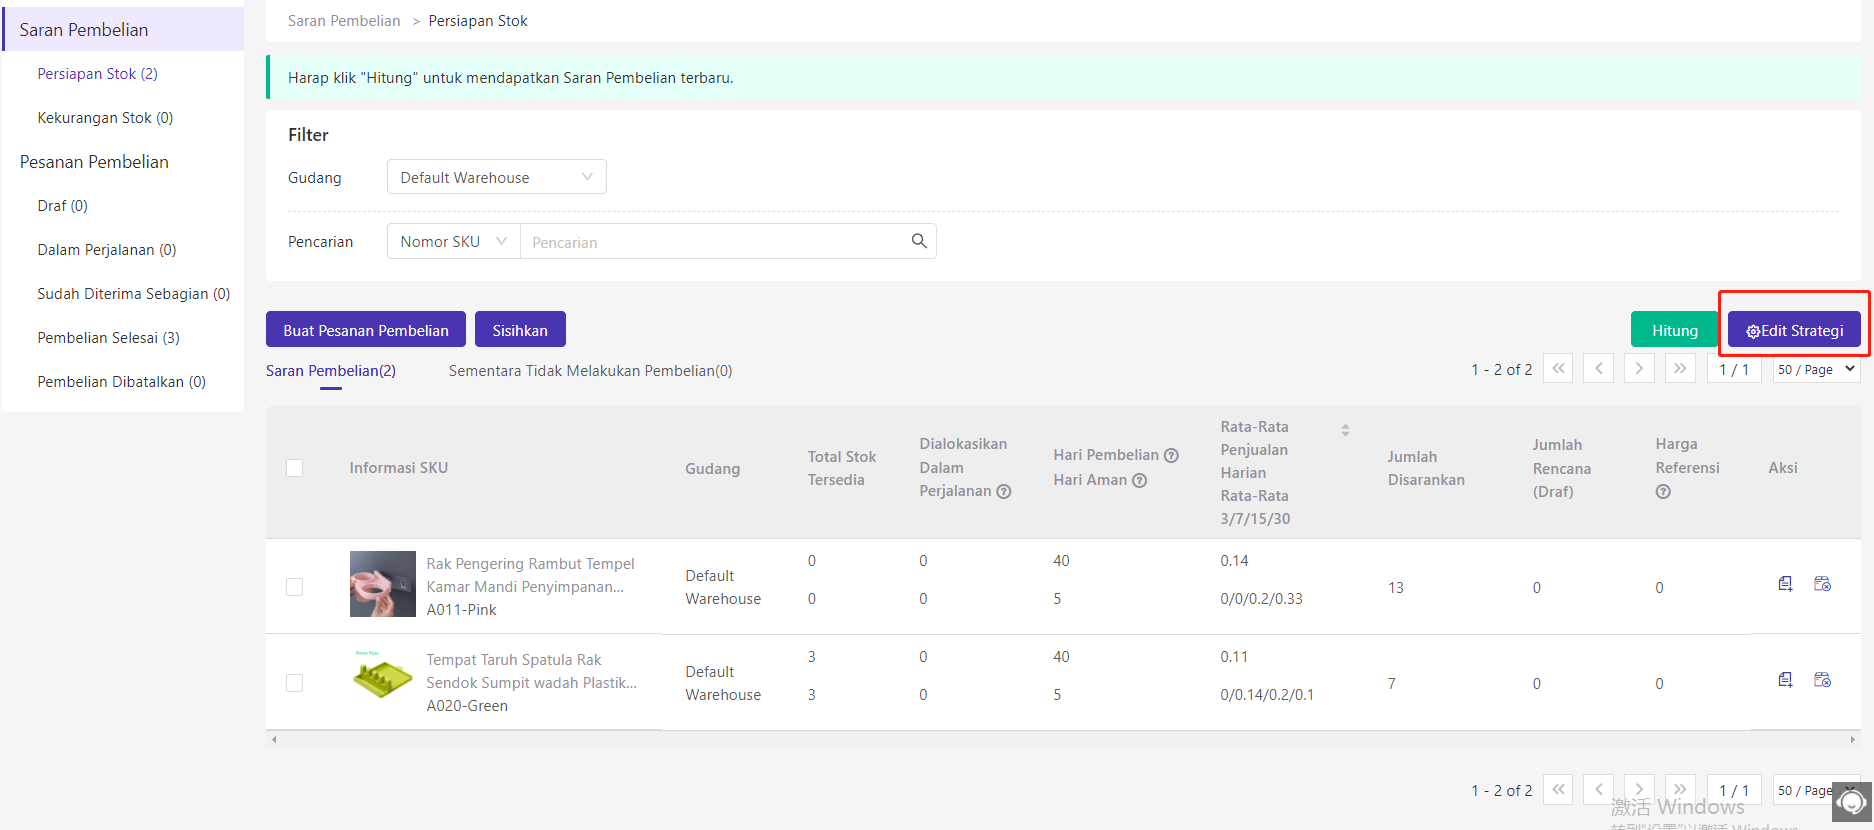Click create purchase order icon for A020-Green

point(1785,680)
